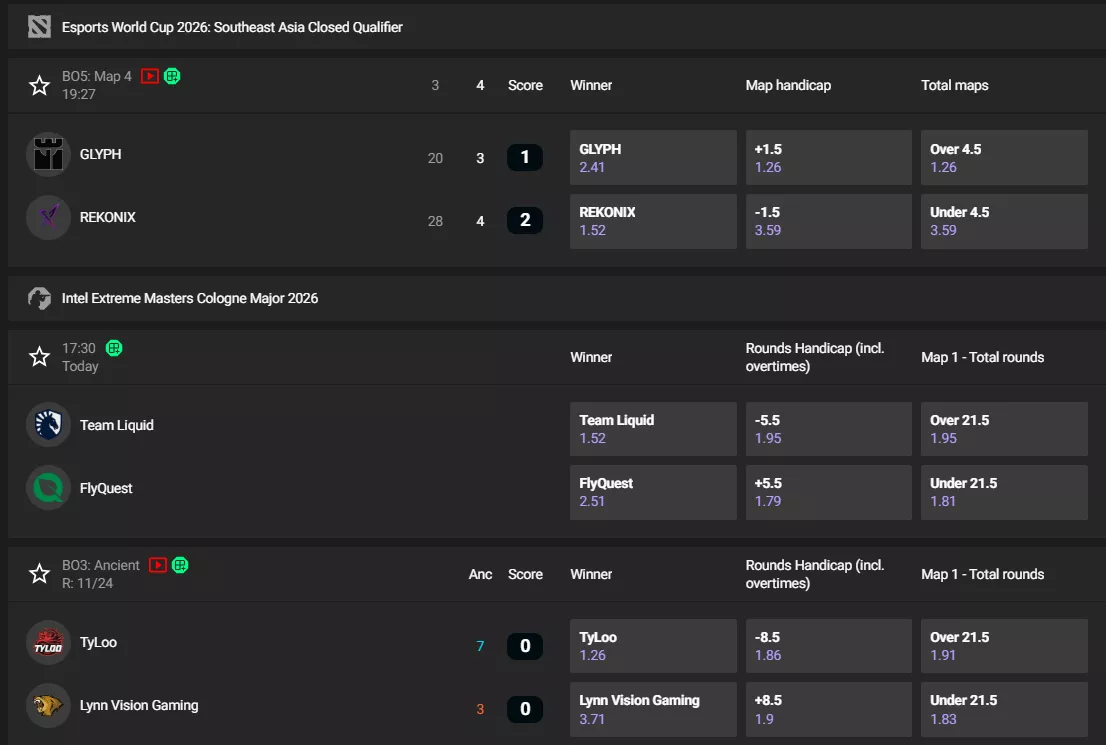Click the TyLoo team logo
This screenshot has height=745, width=1106.
tap(49, 642)
